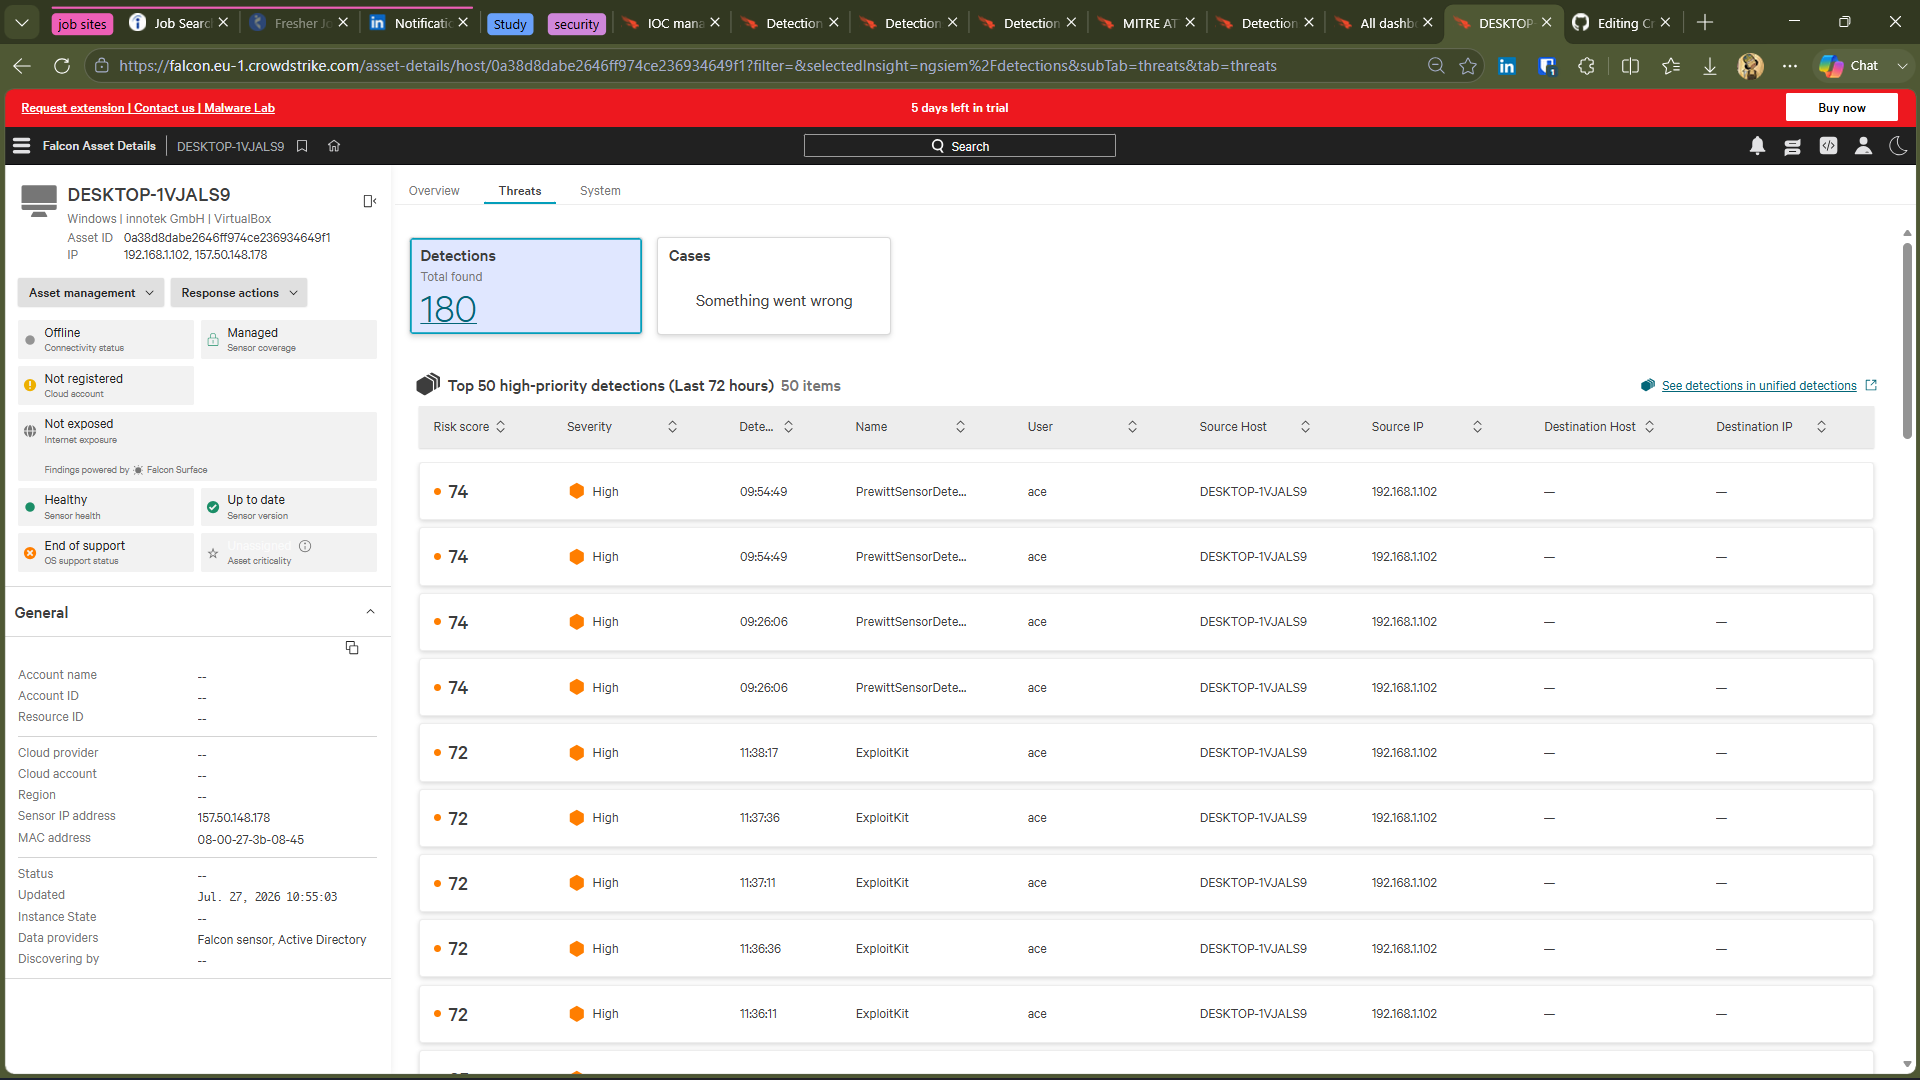Image resolution: width=1920 pixels, height=1080 pixels.
Task: Close the Editing GitHub browser tab
Action: pyautogui.click(x=1665, y=23)
